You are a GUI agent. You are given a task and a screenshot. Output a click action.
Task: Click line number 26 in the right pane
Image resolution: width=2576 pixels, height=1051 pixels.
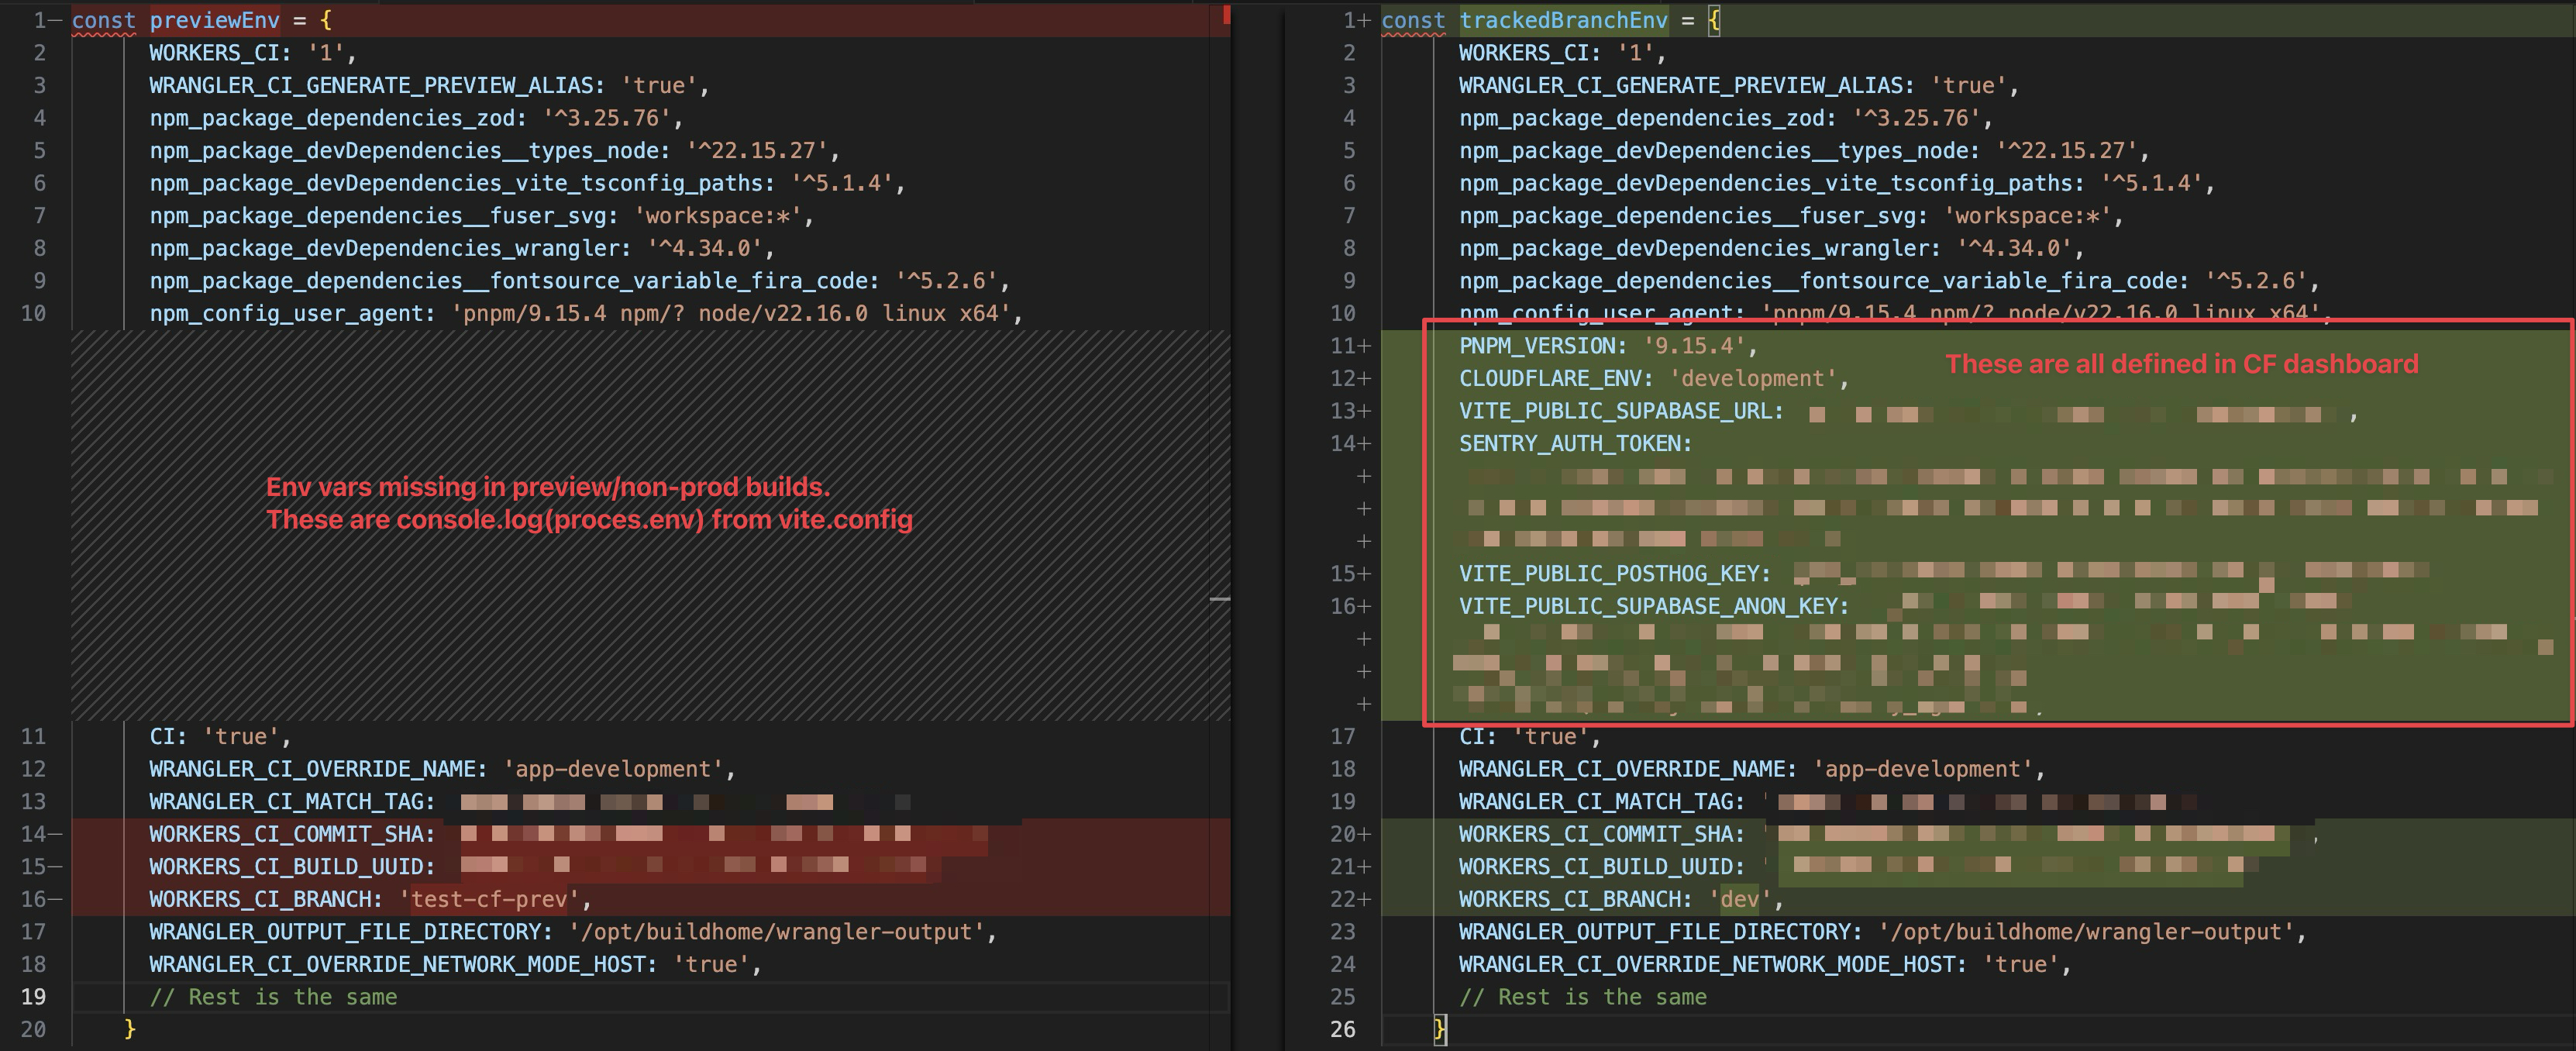pyautogui.click(x=1342, y=1029)
